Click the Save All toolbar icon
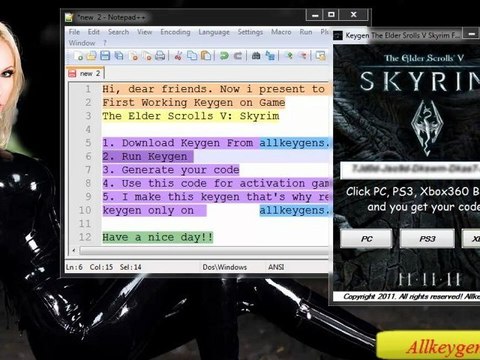The image size is (480, 360). point(119,56)
